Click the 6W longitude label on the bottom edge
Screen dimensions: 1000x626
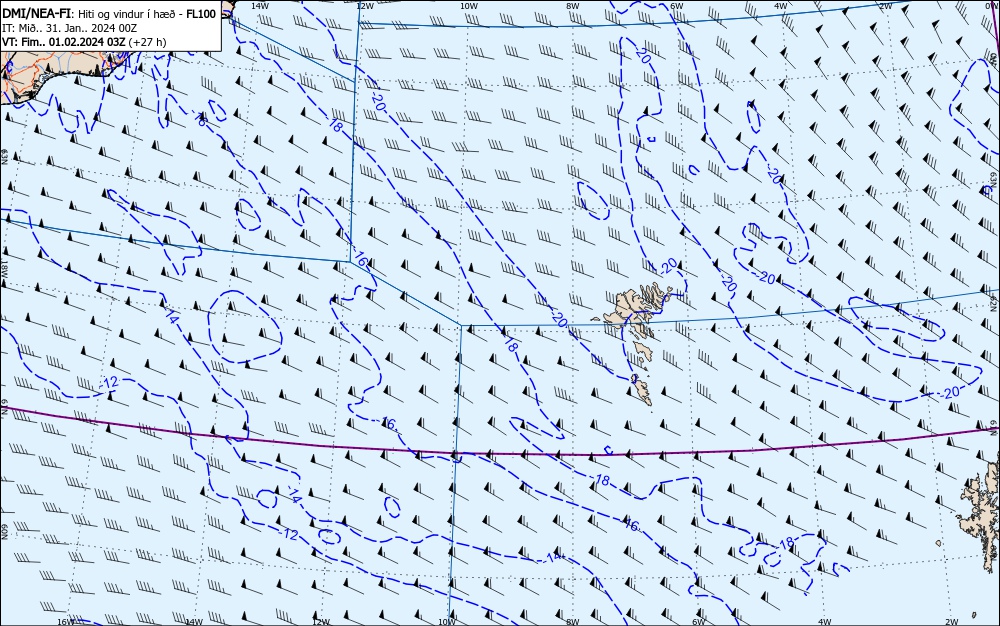click(x=699, y=622)
